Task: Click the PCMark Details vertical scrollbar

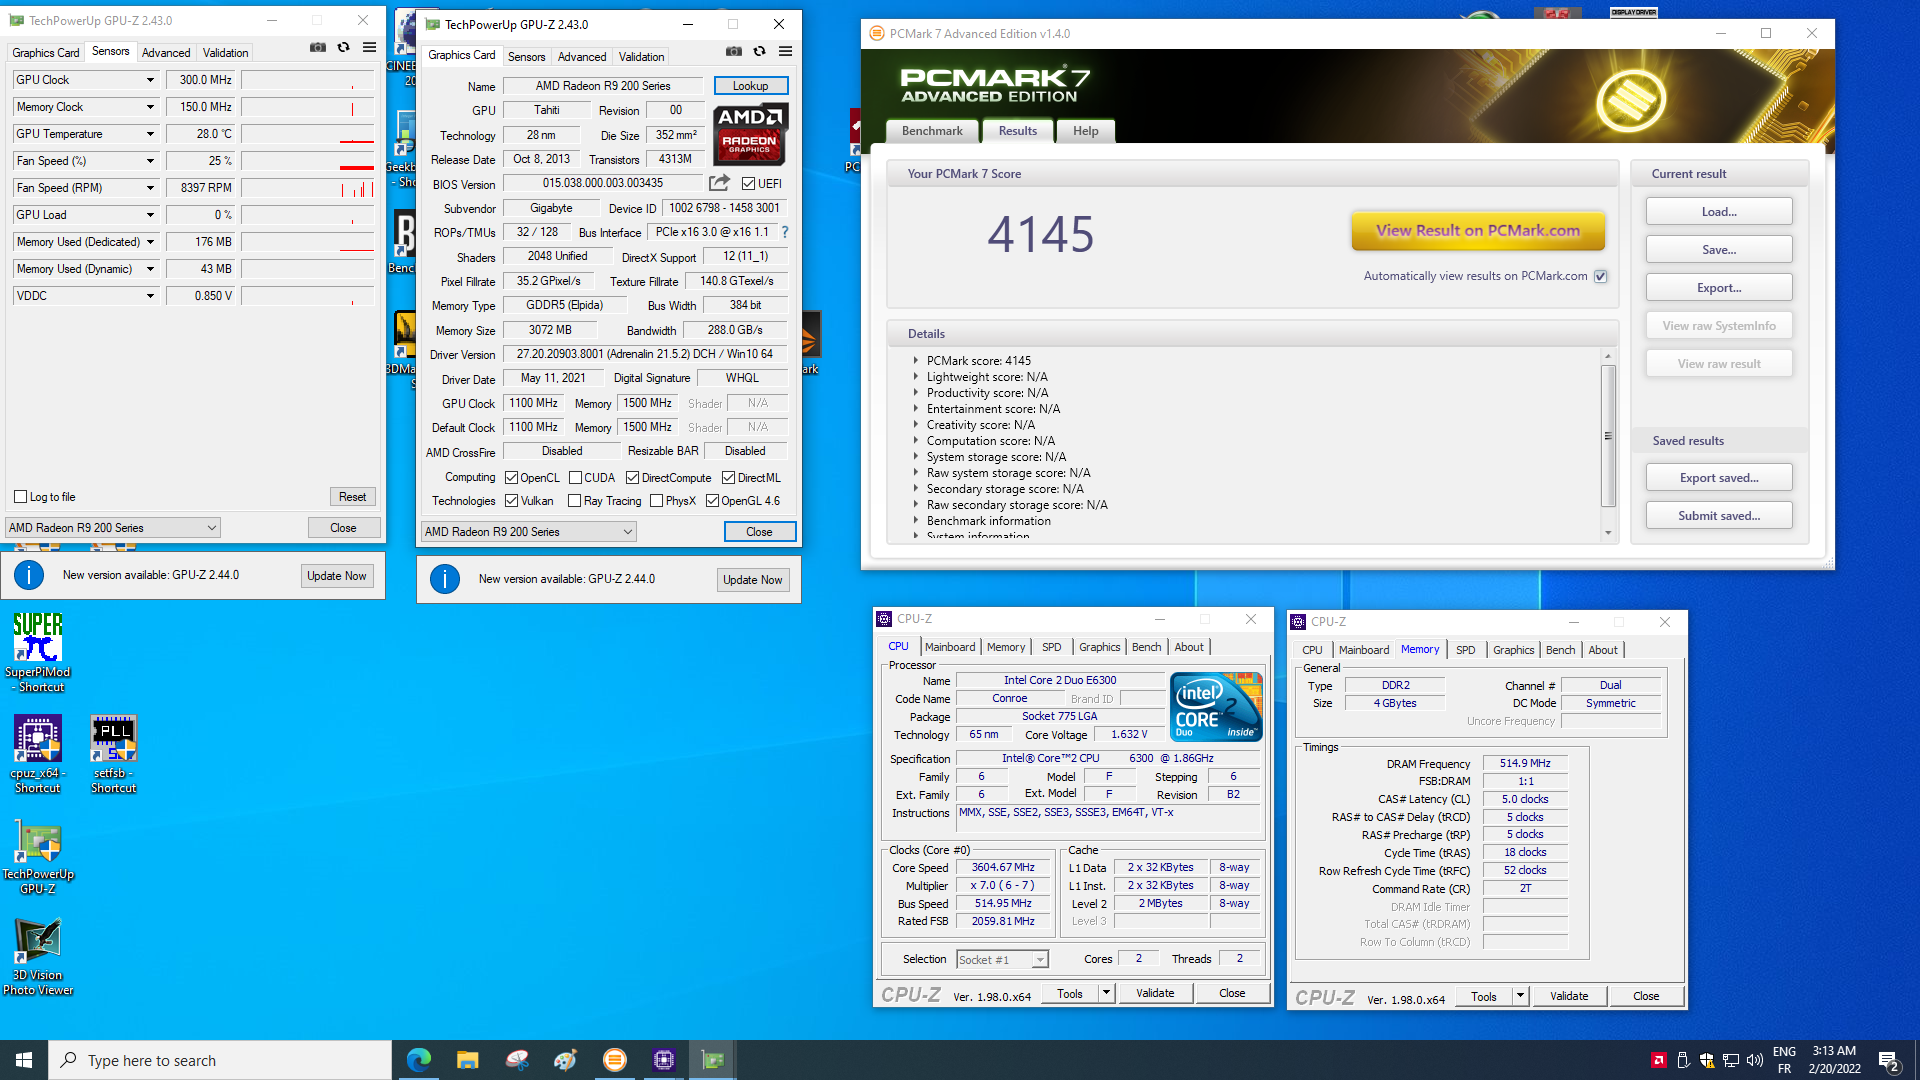Action: (x=1608, y=437)
